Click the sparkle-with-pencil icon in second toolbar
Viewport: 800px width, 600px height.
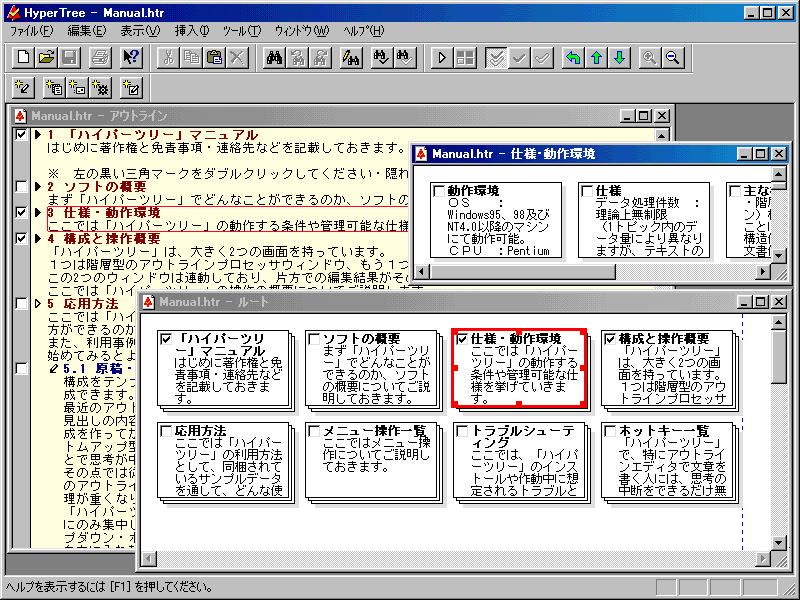(x=23, y=88)
